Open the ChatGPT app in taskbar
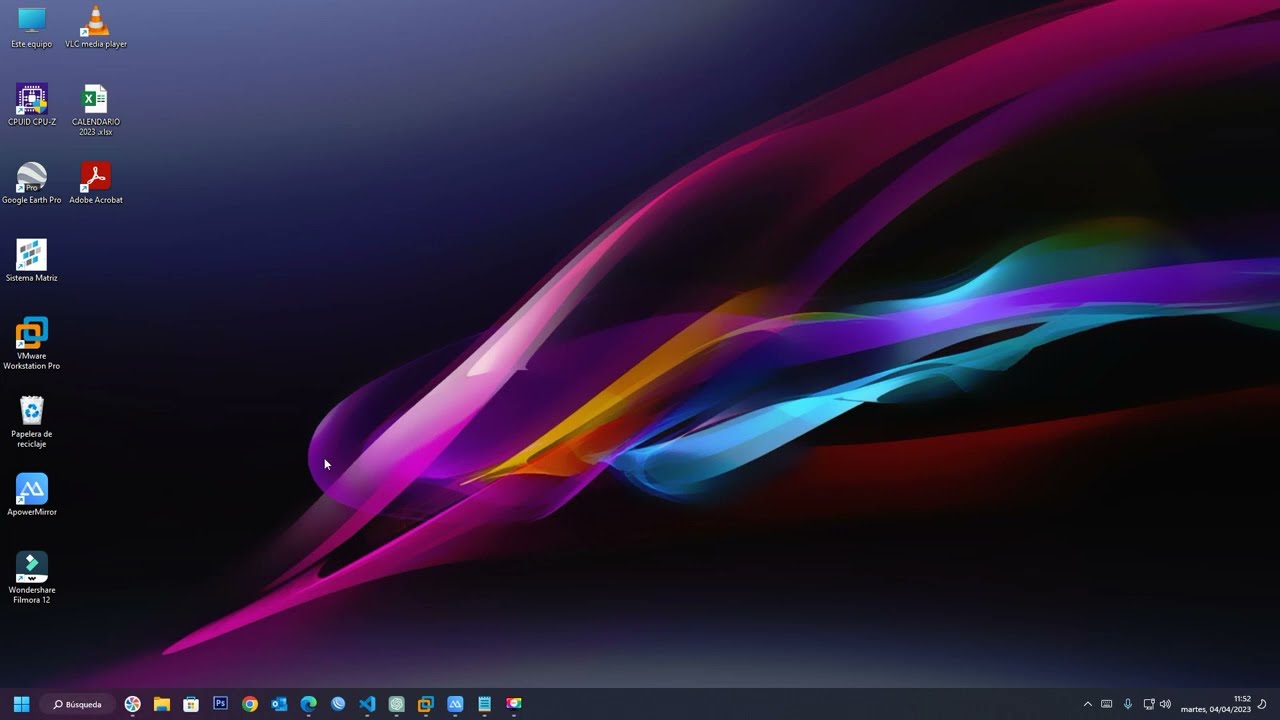1280x720 pixels. (x=396, y=704)
